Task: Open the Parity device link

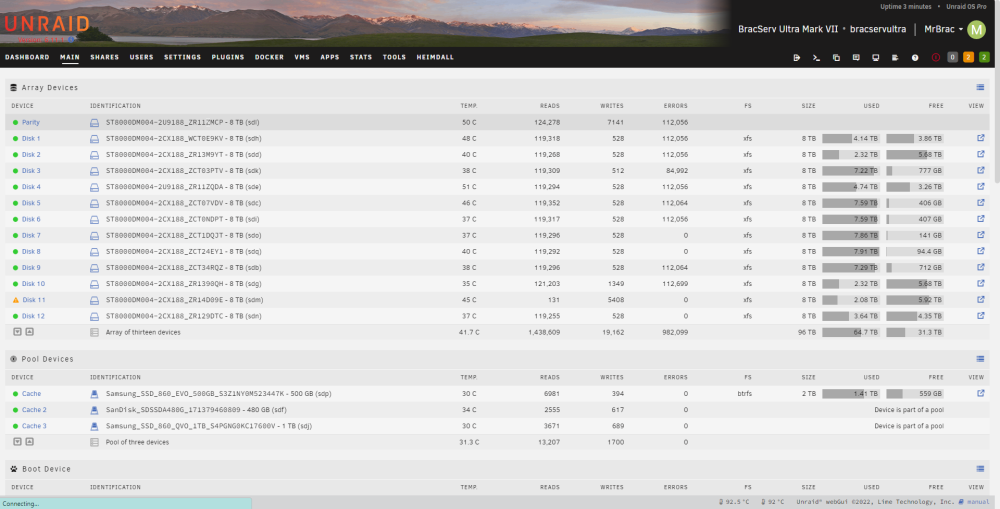Action: pyautogui.click(x=31, y=122)
